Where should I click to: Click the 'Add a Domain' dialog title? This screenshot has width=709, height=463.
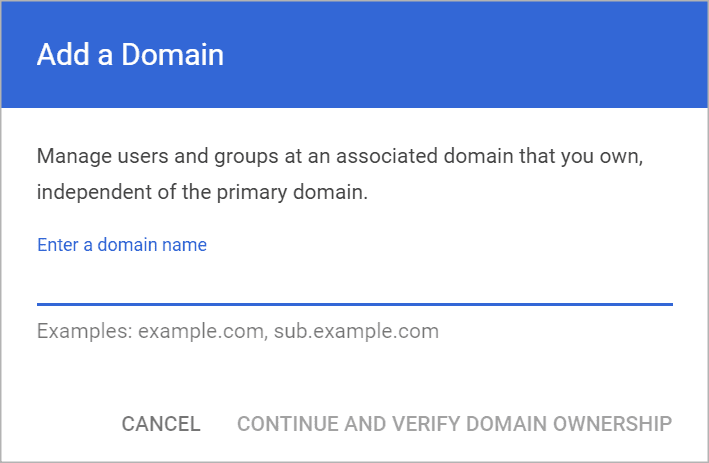tap(130, 55)
